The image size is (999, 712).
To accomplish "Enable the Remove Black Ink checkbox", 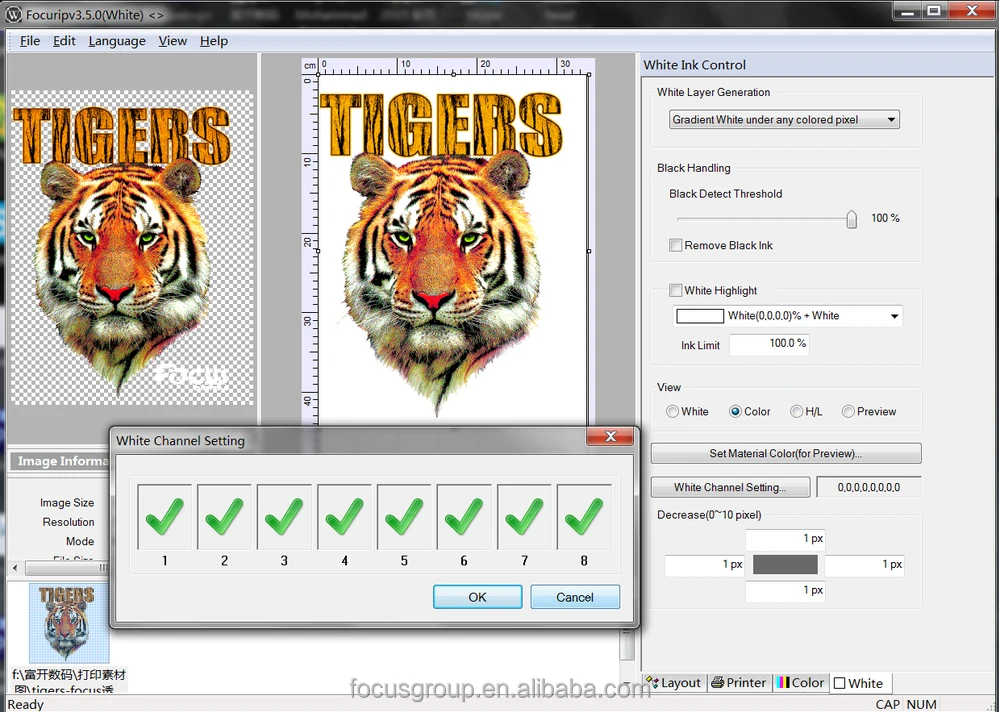I will tap(676, 246).
